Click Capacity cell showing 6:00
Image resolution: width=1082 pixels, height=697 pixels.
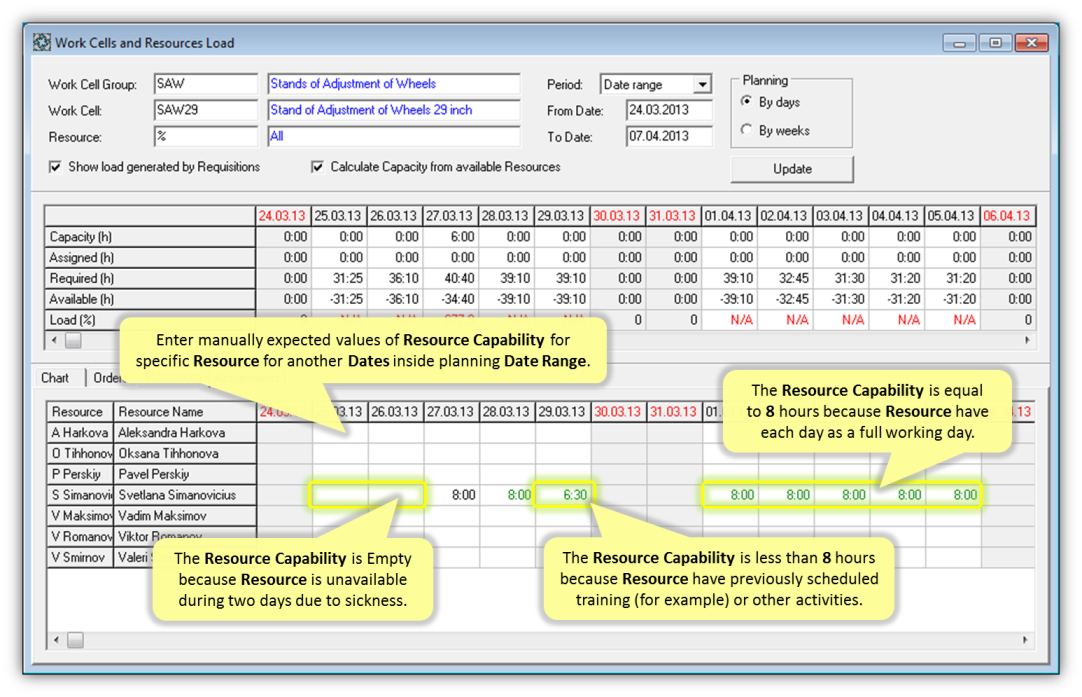(x=450, y=237)
